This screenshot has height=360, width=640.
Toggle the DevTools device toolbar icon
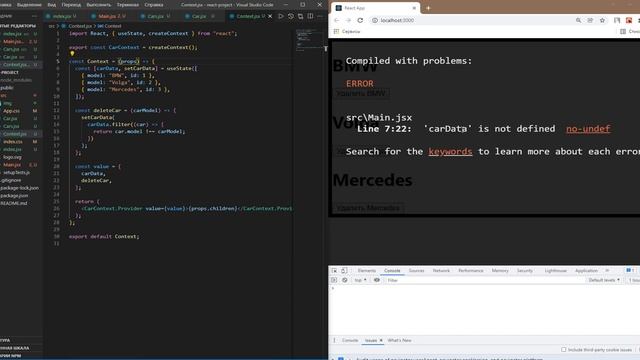(344, 271)
